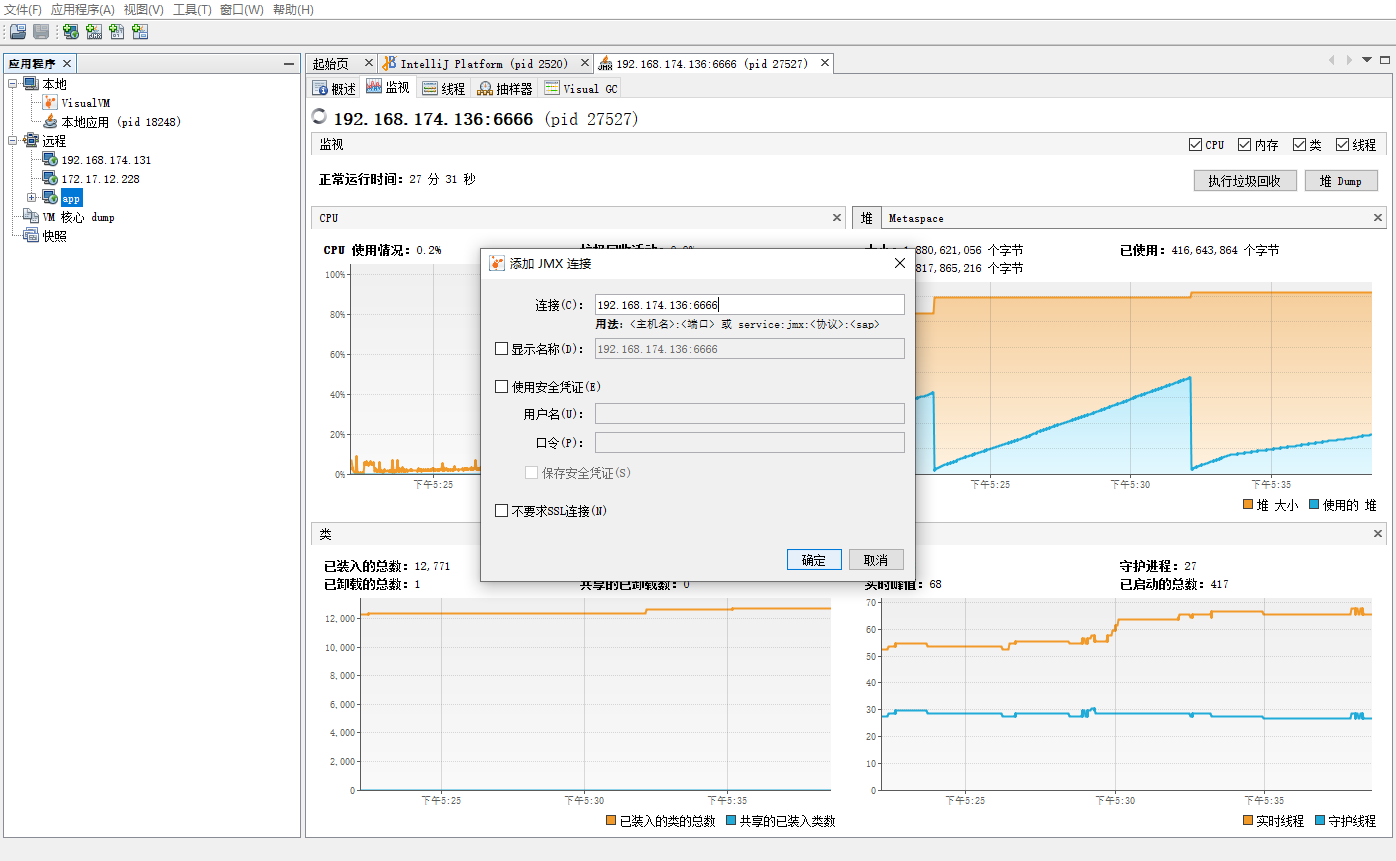Click the host icon for 172.17.12.228
1396x861 pixels.
tap(50, 178)
